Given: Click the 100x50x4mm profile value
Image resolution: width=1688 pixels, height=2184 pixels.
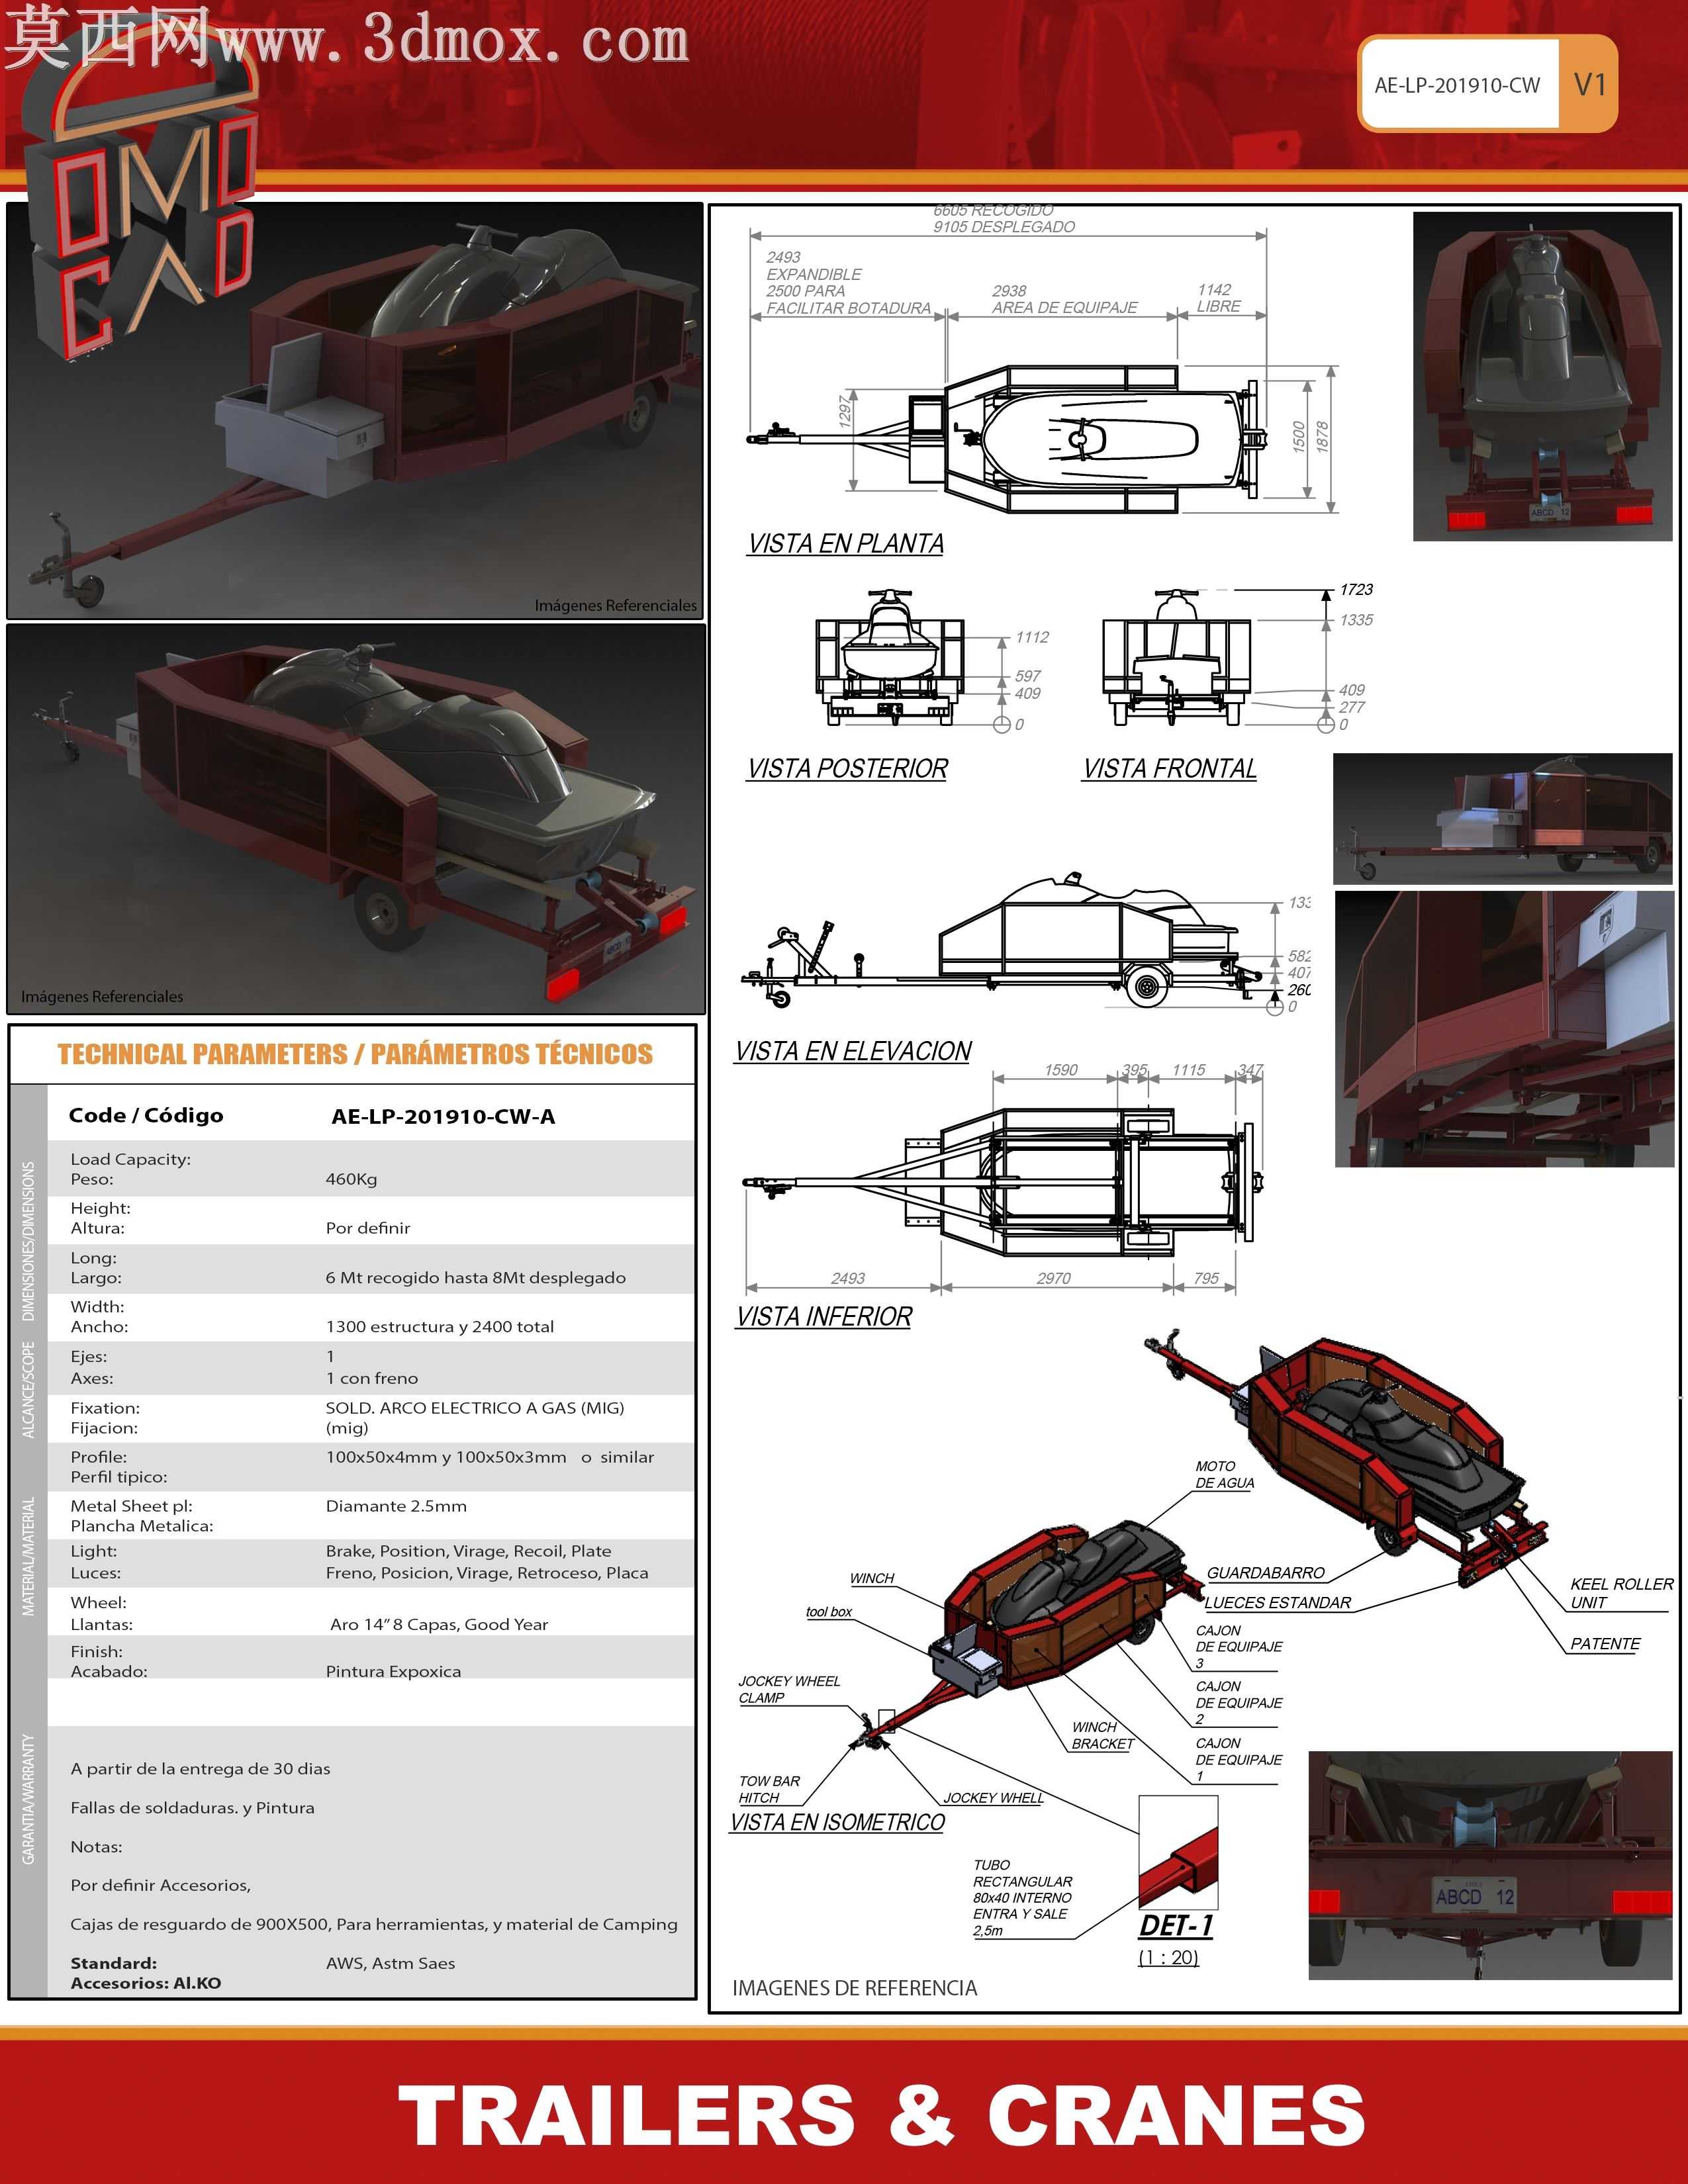Looking at the screenshot, I should (x=490, y=1457).
